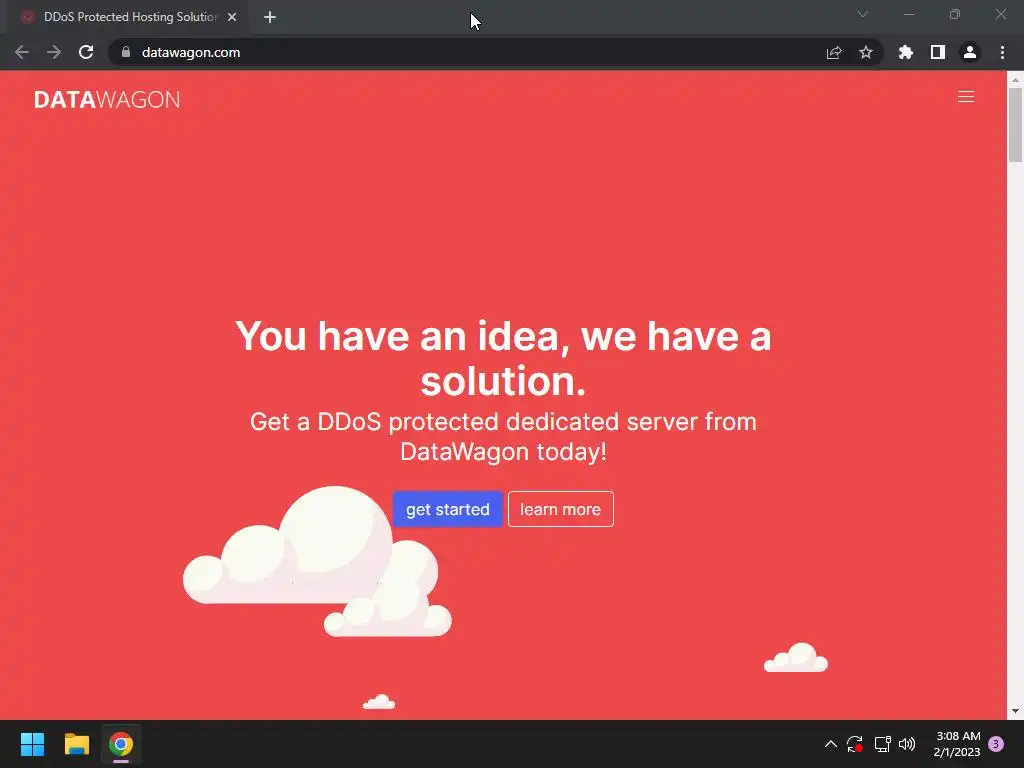Reload the datawagon.com page
The width and height of the screenshot is (1024, 768).
point(86,52)
